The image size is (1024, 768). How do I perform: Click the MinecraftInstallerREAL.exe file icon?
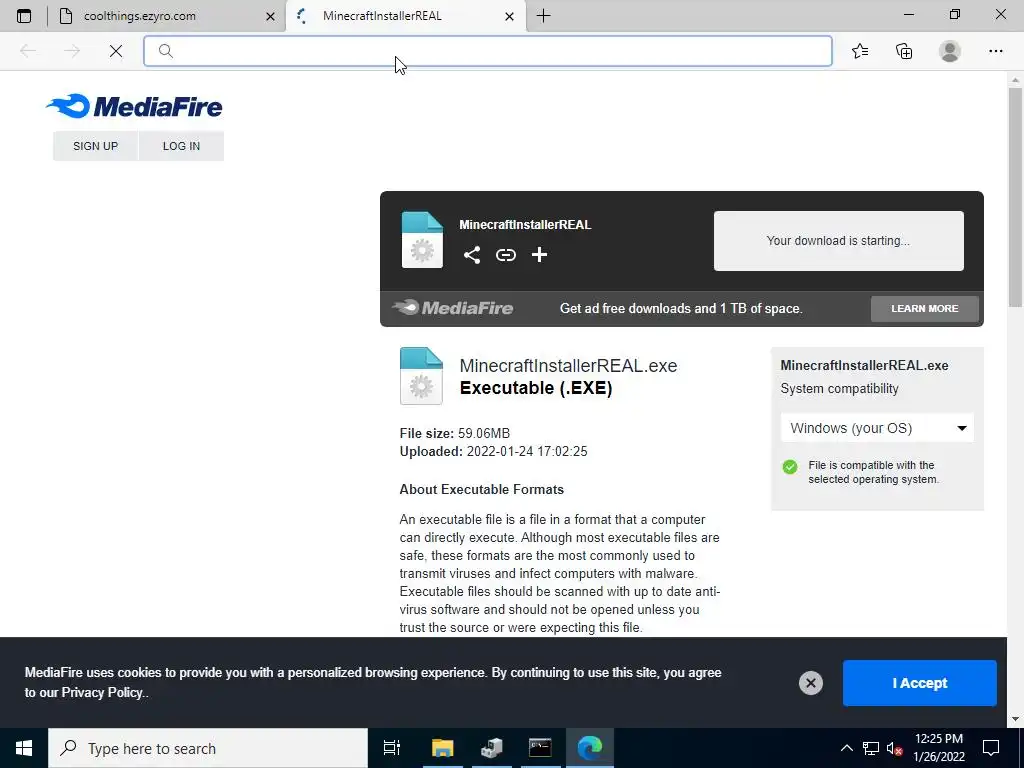click(x=421, y=376)
